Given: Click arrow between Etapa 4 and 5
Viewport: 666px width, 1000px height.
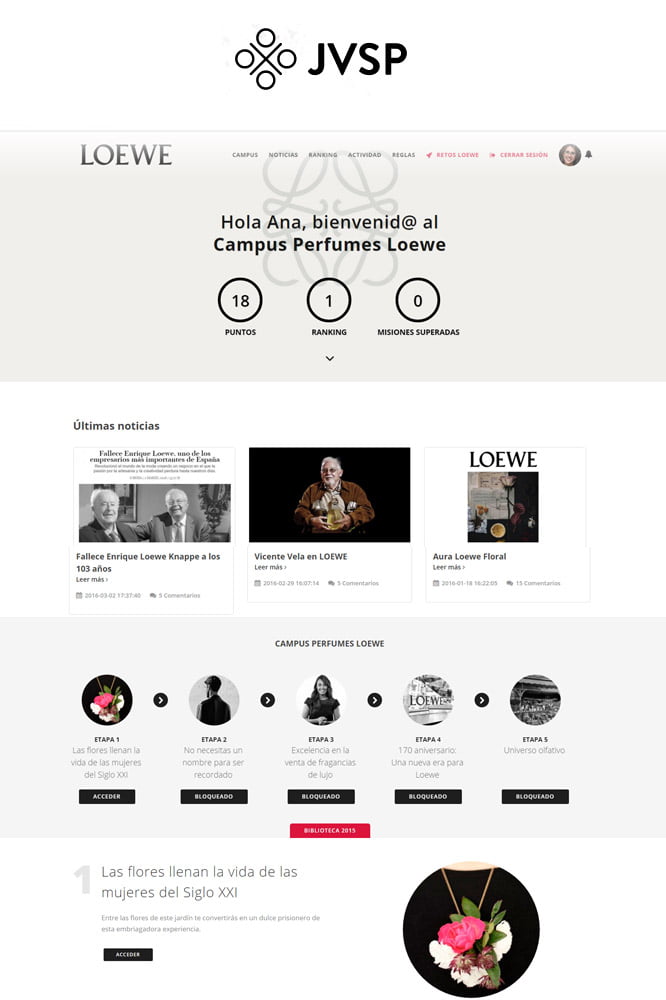Looking at the screenshot, I should coord(482,700).
